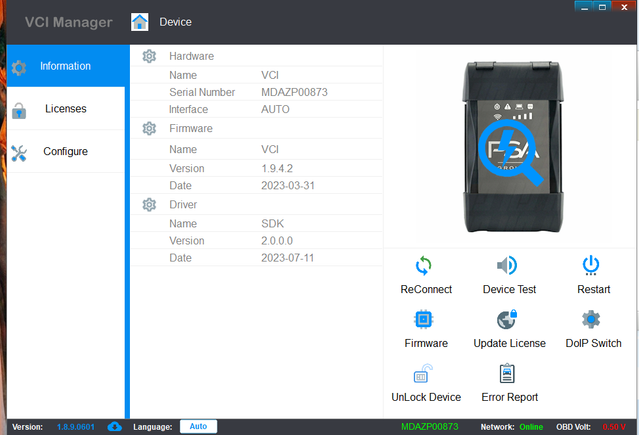The width and height of the screenshot is (639, 435).
Task: Click the firmware version 1.9.4.2
Action: click(277, 168)
